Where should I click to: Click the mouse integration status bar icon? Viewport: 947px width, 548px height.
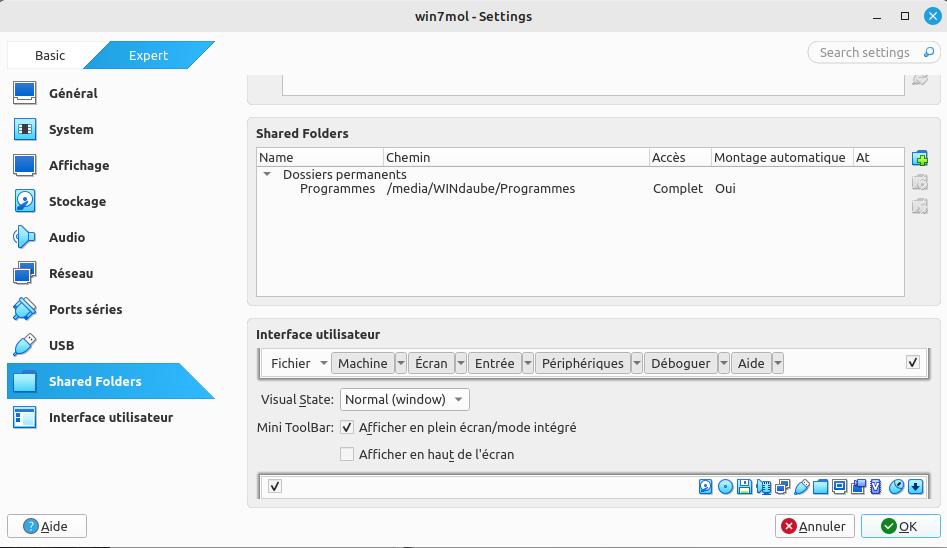tap(896, 487)
